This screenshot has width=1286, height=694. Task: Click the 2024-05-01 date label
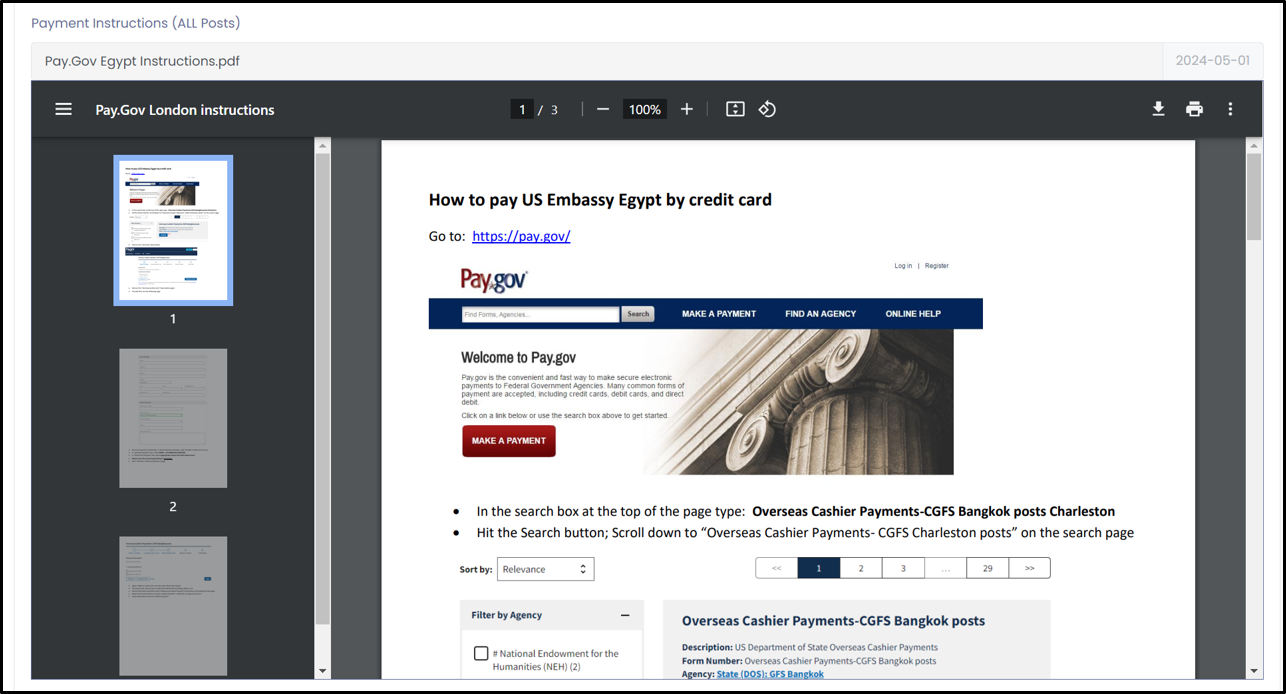click(1212, 61)
